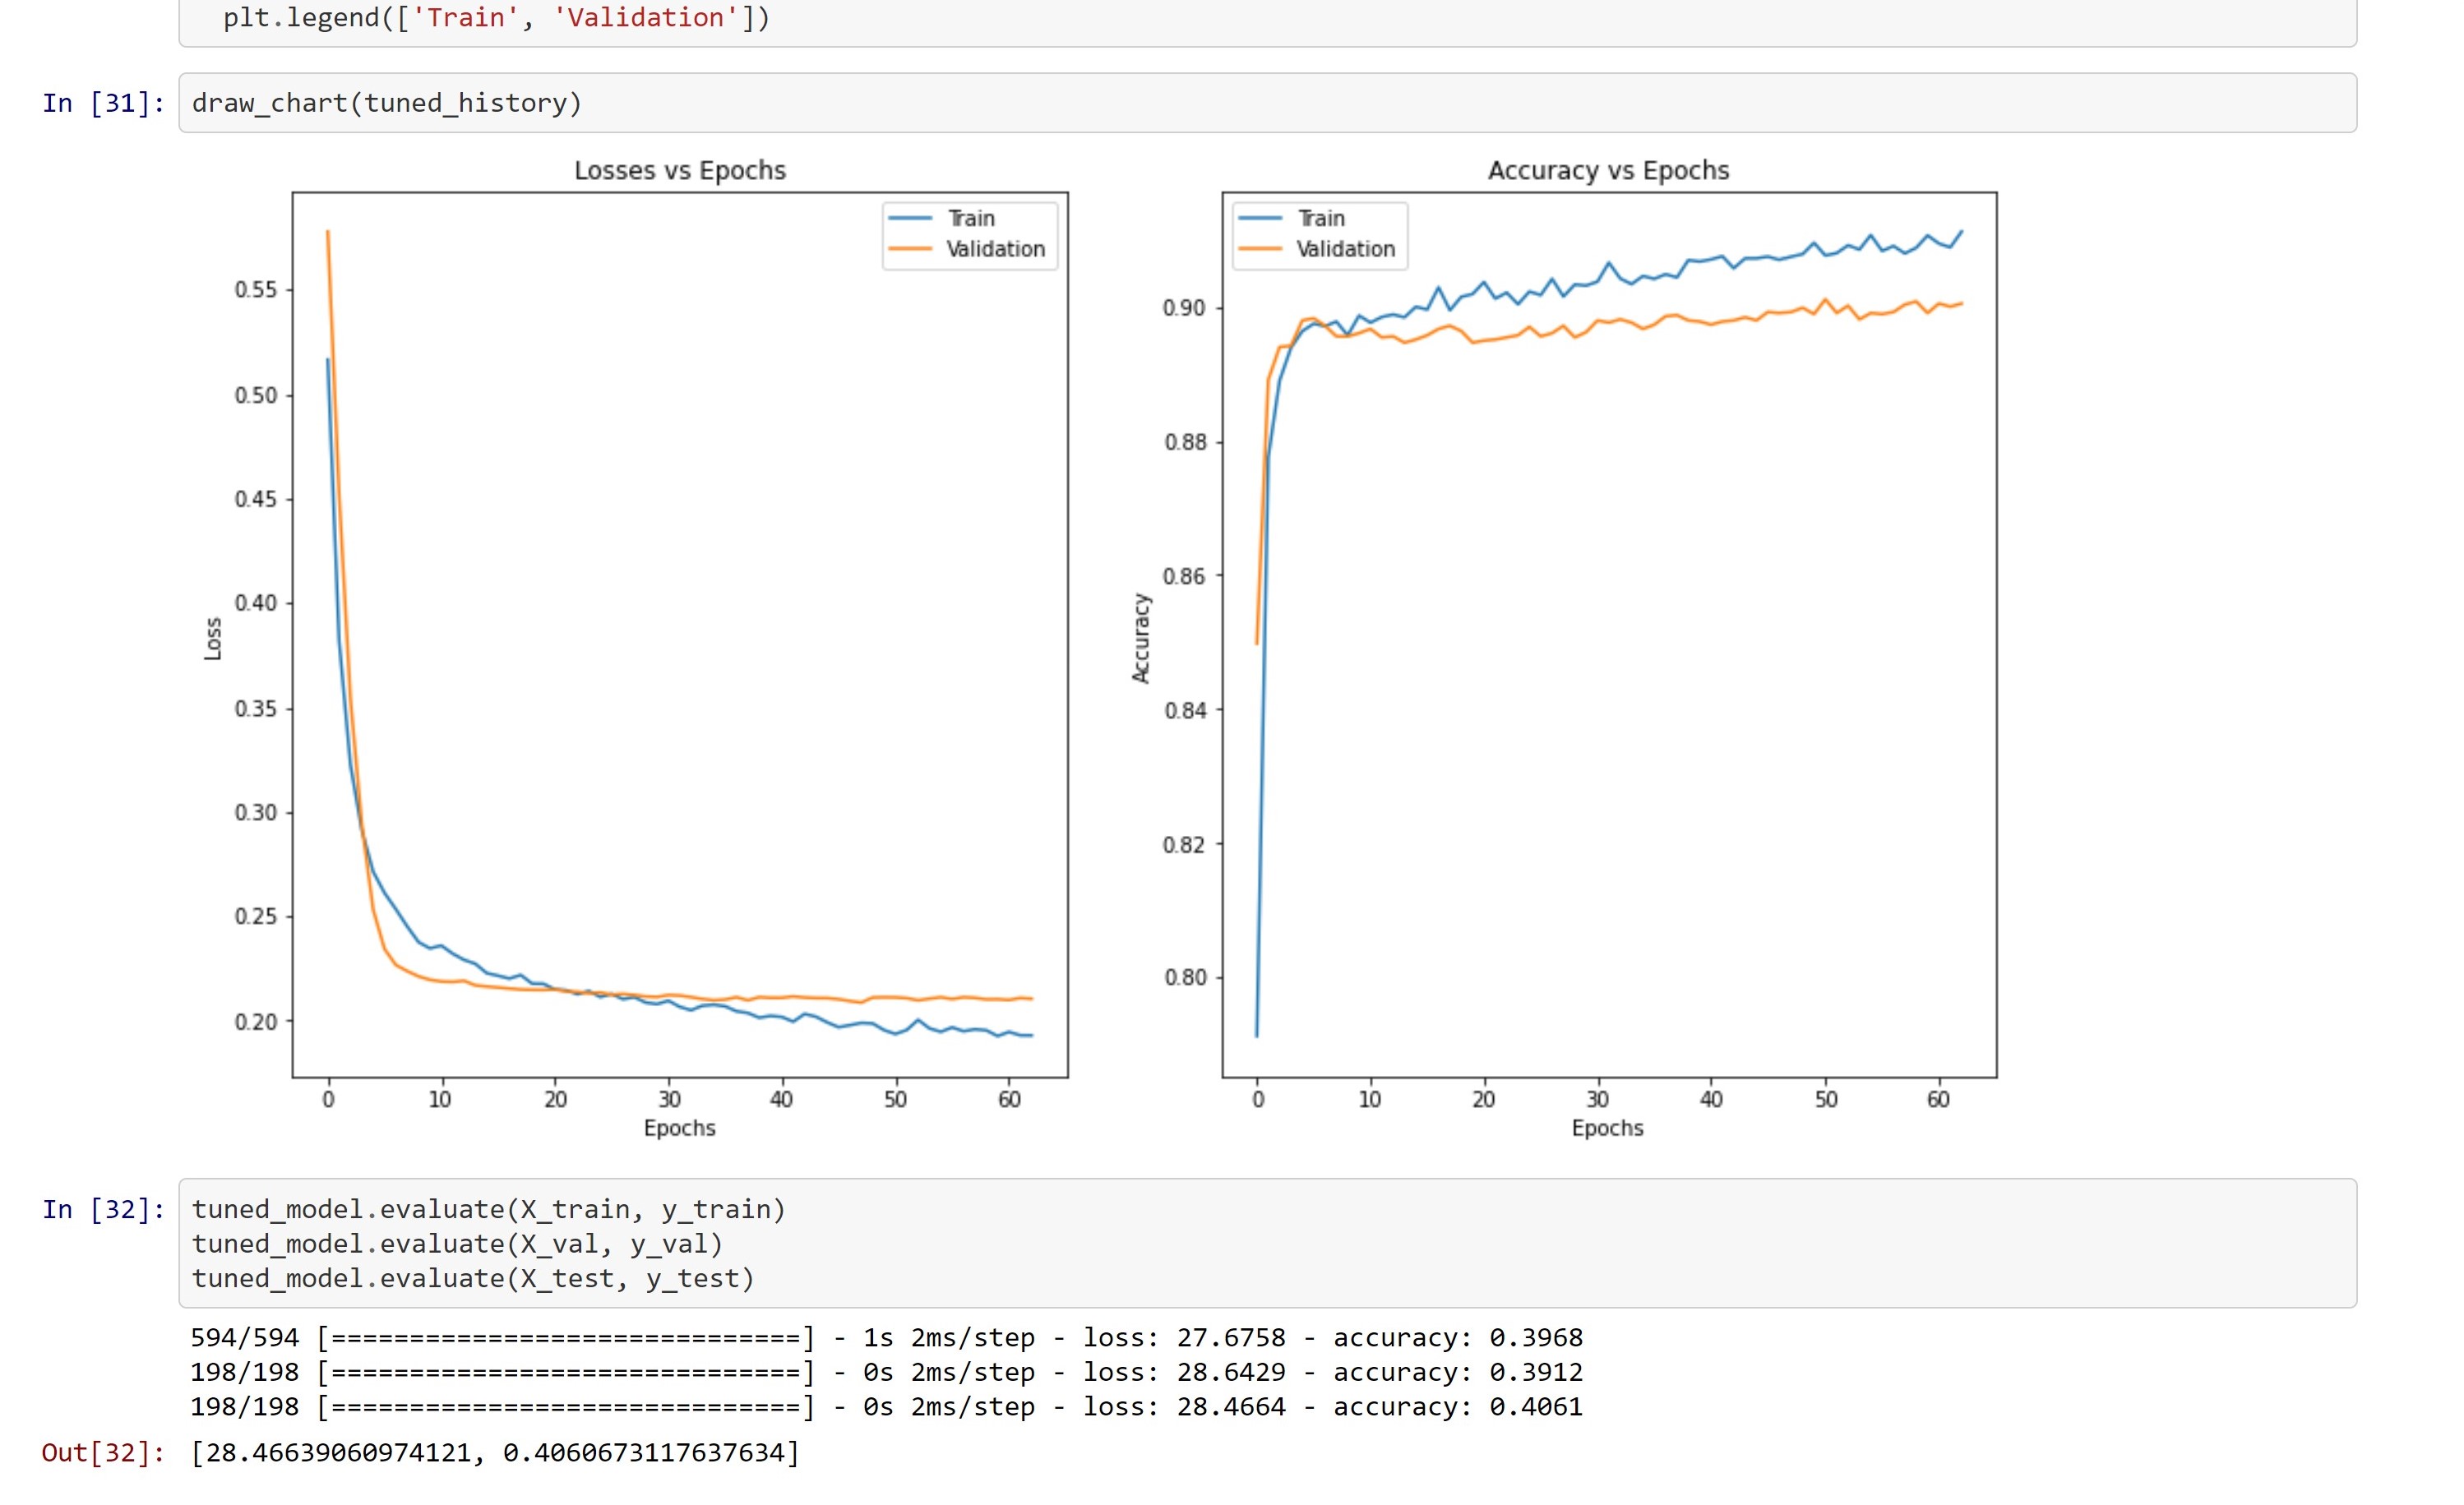Click the Accuracy vs Epochs chart title
This screenshot has width=2464, height=1505.
1608,170
